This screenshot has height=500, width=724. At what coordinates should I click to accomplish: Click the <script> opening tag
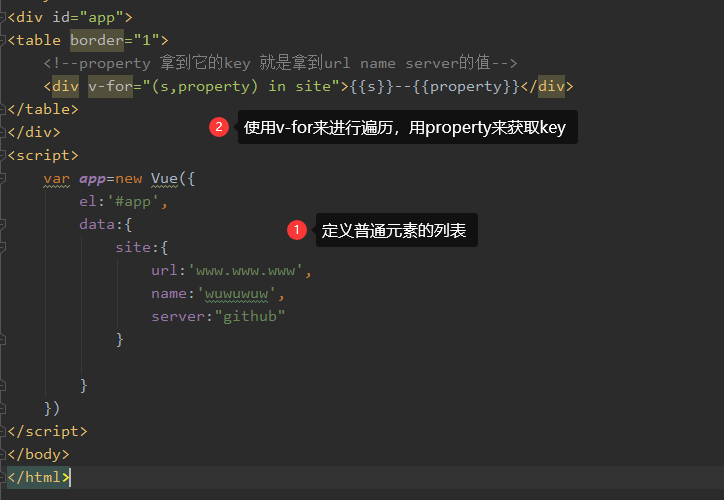point(43,156)
